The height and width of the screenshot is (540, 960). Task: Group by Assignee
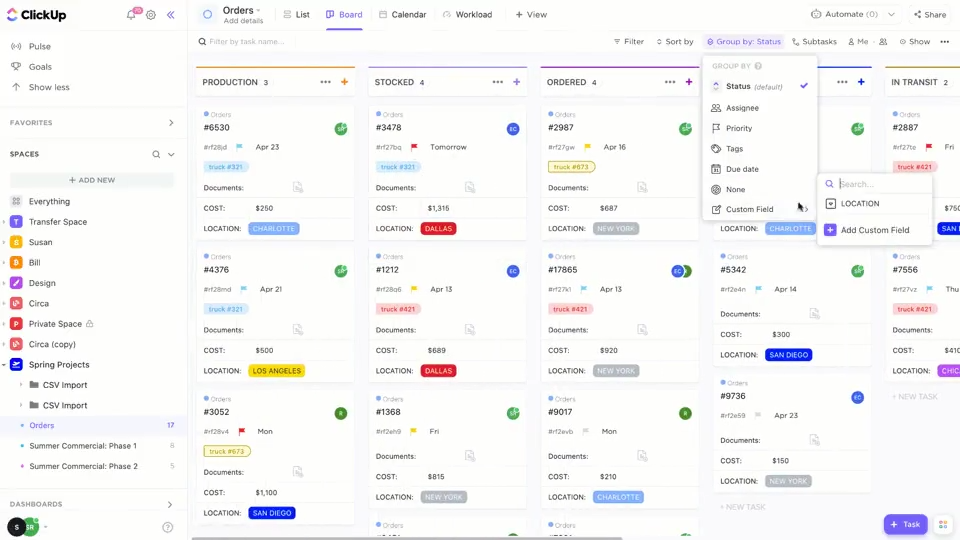point(760,108)
